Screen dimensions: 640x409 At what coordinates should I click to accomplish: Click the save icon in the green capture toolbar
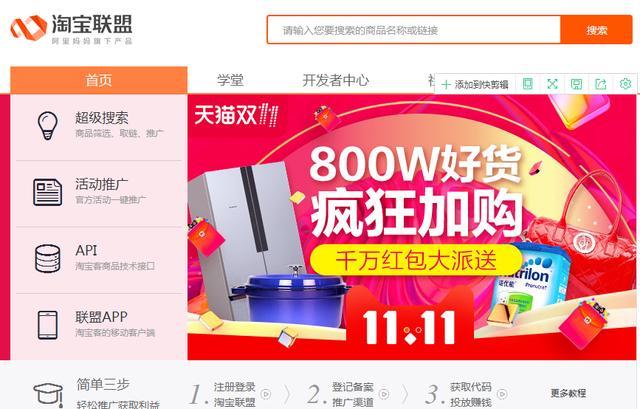point(576,84)
